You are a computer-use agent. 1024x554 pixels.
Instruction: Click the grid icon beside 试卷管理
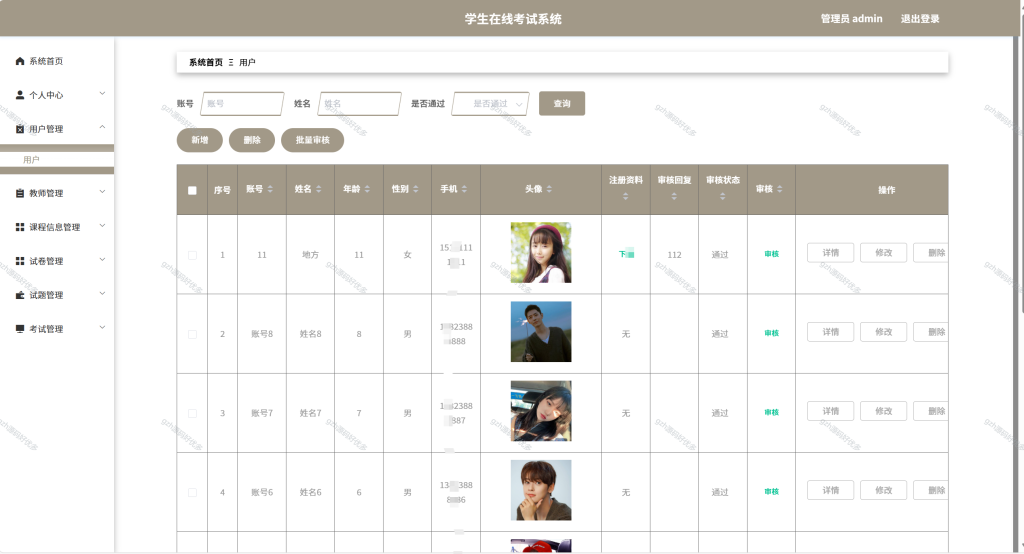pos(20,261)
